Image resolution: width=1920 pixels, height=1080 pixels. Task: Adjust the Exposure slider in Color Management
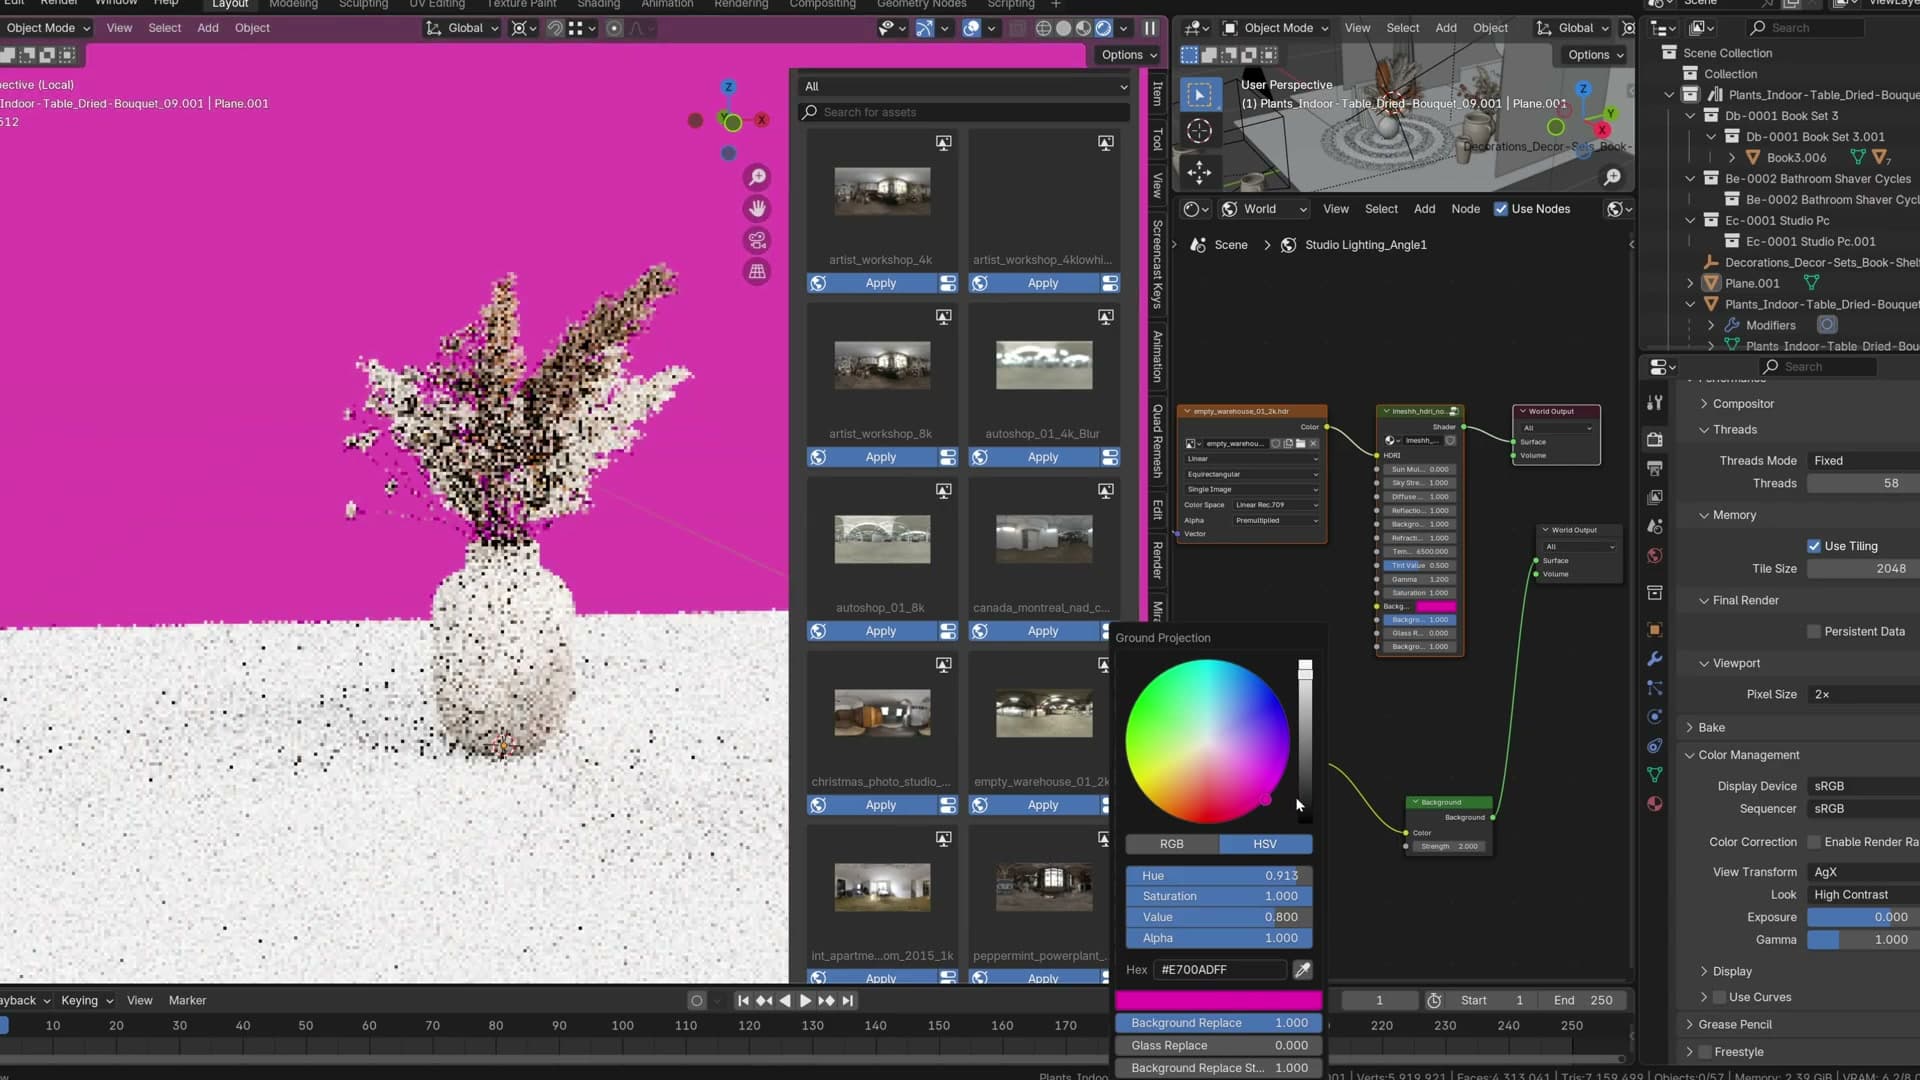coord(1863,918)
